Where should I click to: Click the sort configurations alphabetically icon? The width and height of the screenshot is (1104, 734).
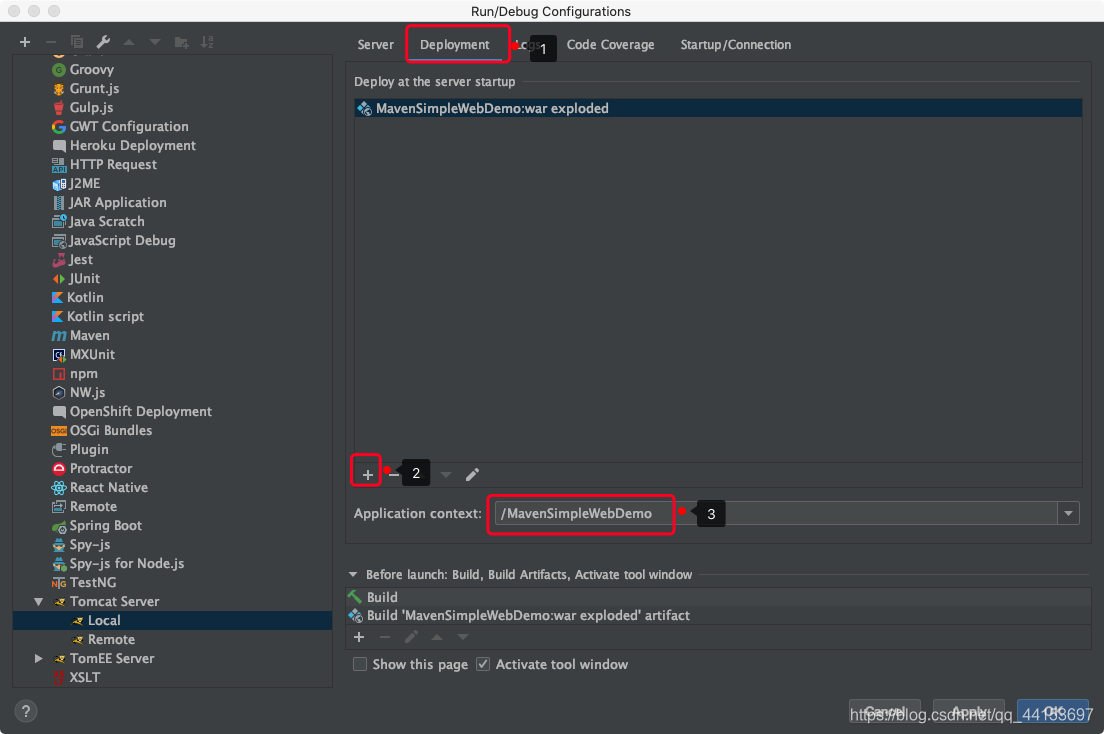point(207,42)
